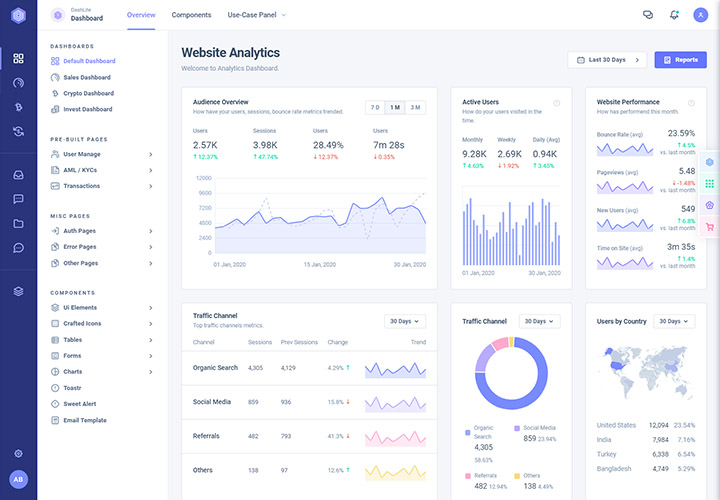Open the chat messages icon in header

click(648, 15)
